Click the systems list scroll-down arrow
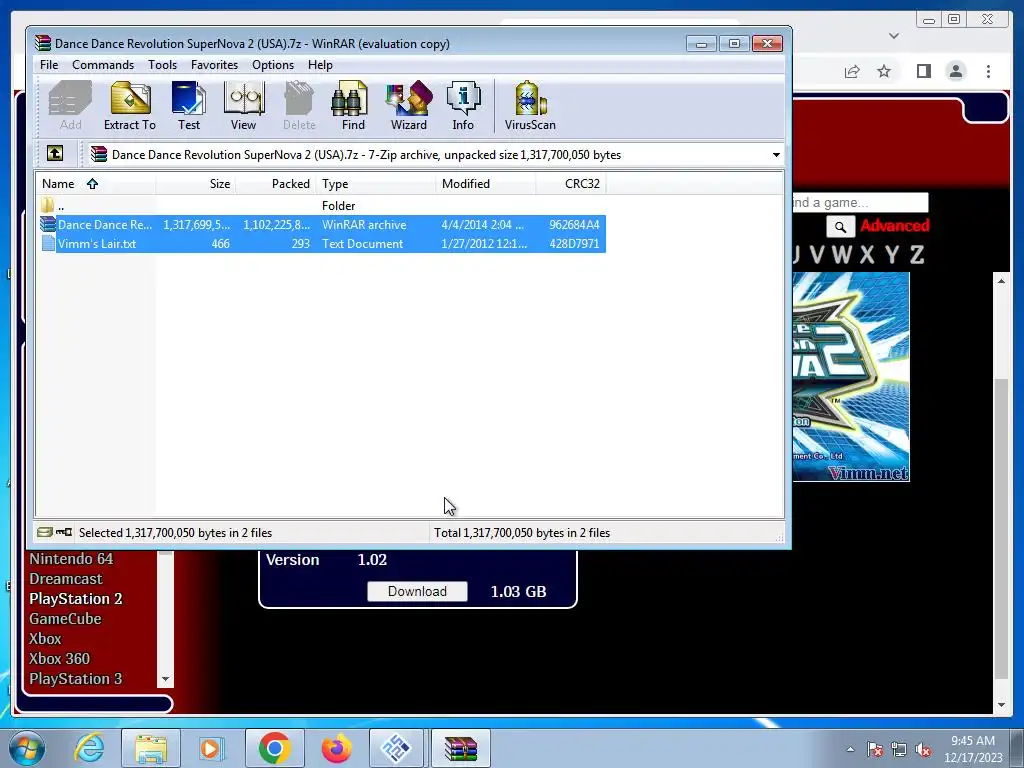This screenshot has height=768, width=1024. 165,679
